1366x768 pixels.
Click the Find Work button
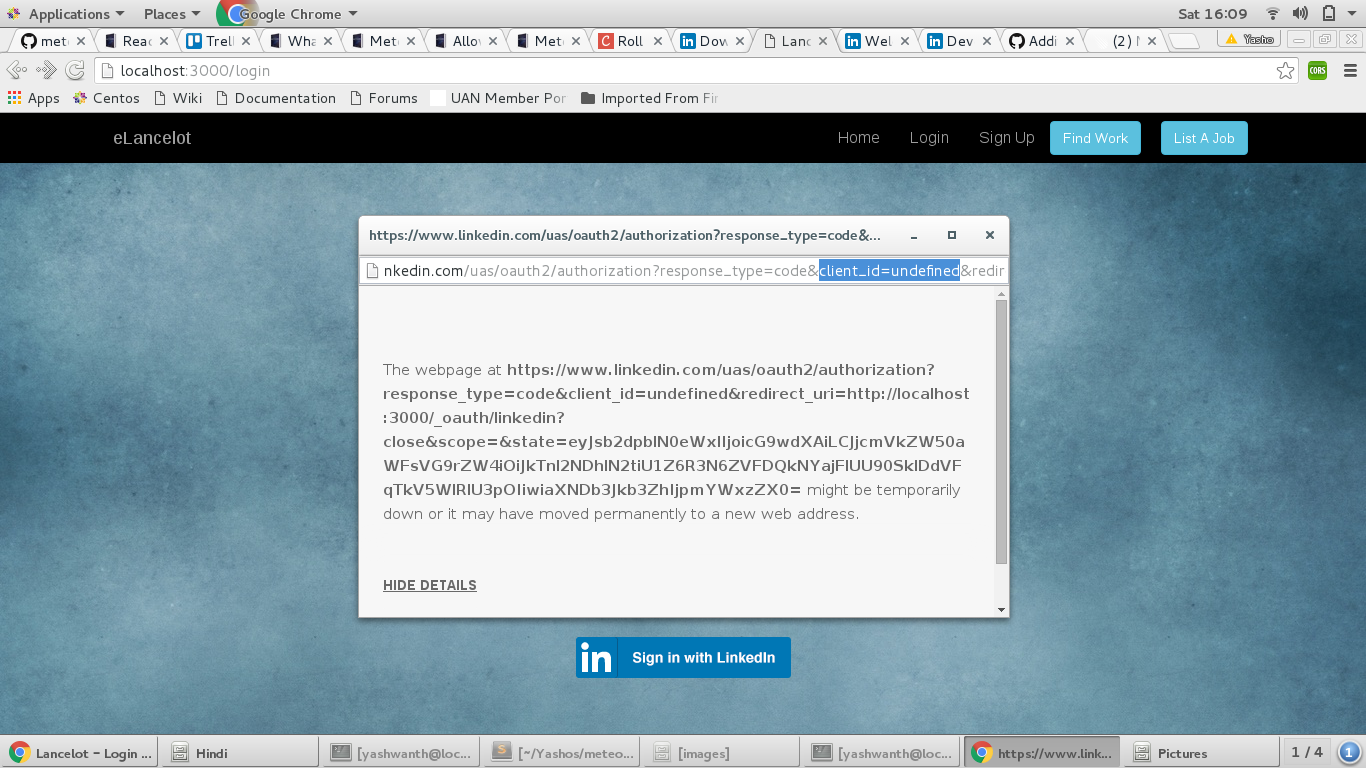pos(1095,138)
